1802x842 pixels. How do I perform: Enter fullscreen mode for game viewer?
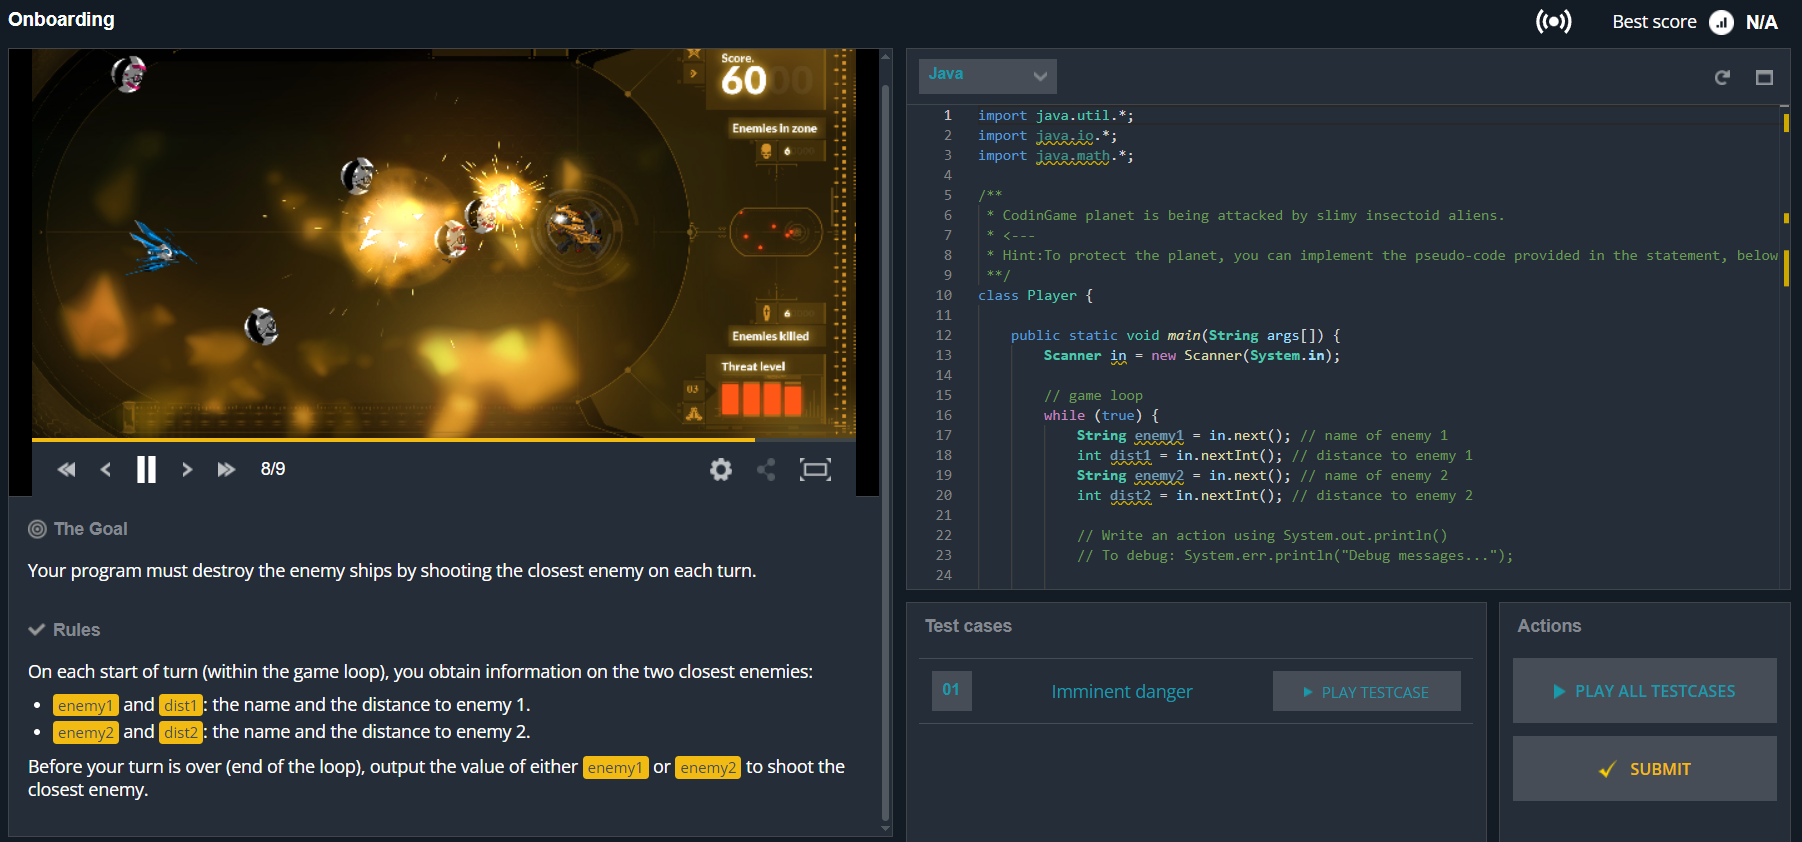click(x=815, y=469)
